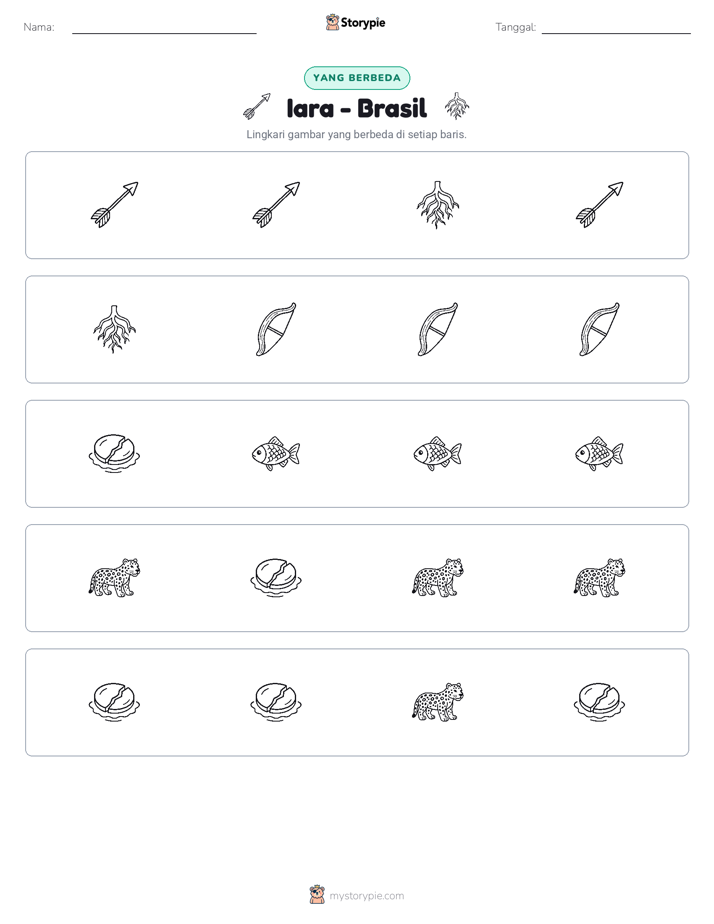Click the small arrow icon beside the title
This screenshot has width=714, height=924.
(x=257, y=106)
